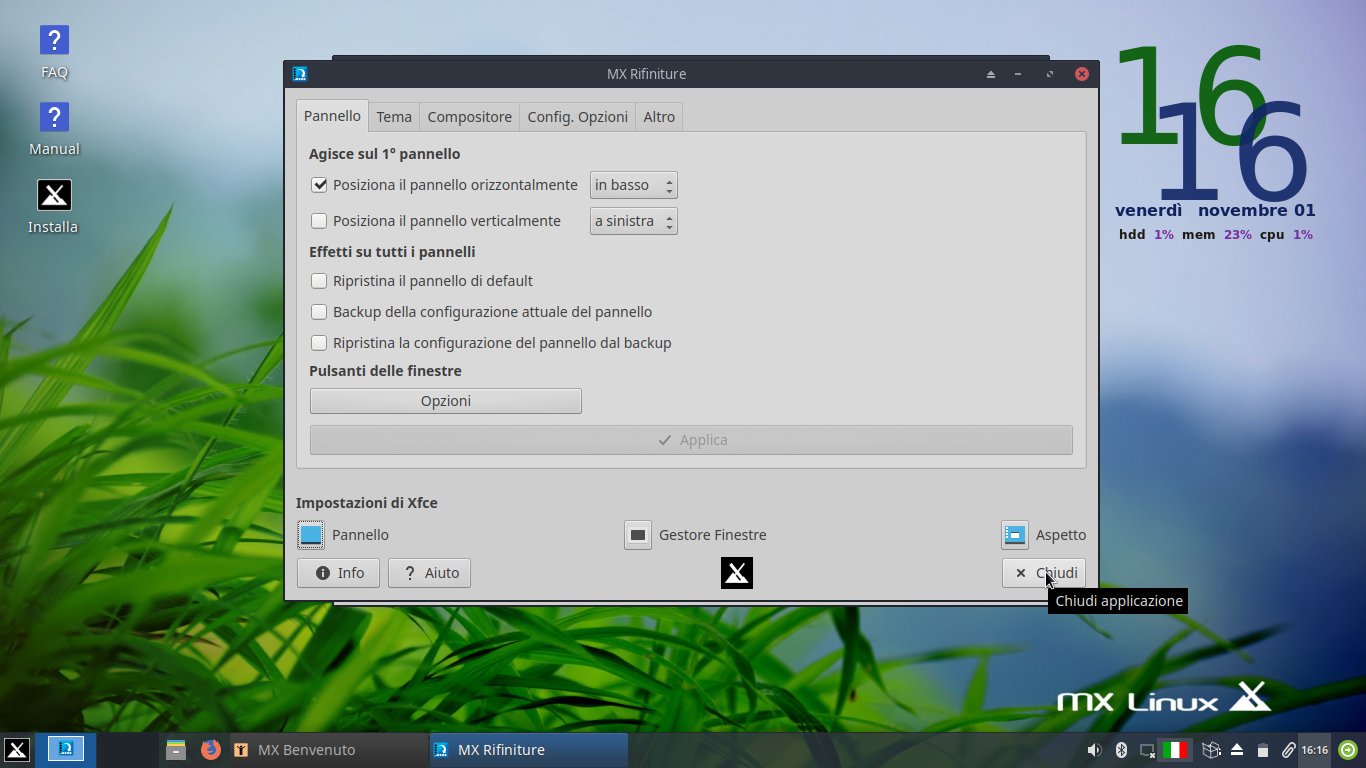Switch to the Tema tab
Image resolution: width=1366 pixels, height=768 pixels.
click(x=394, y=117)
